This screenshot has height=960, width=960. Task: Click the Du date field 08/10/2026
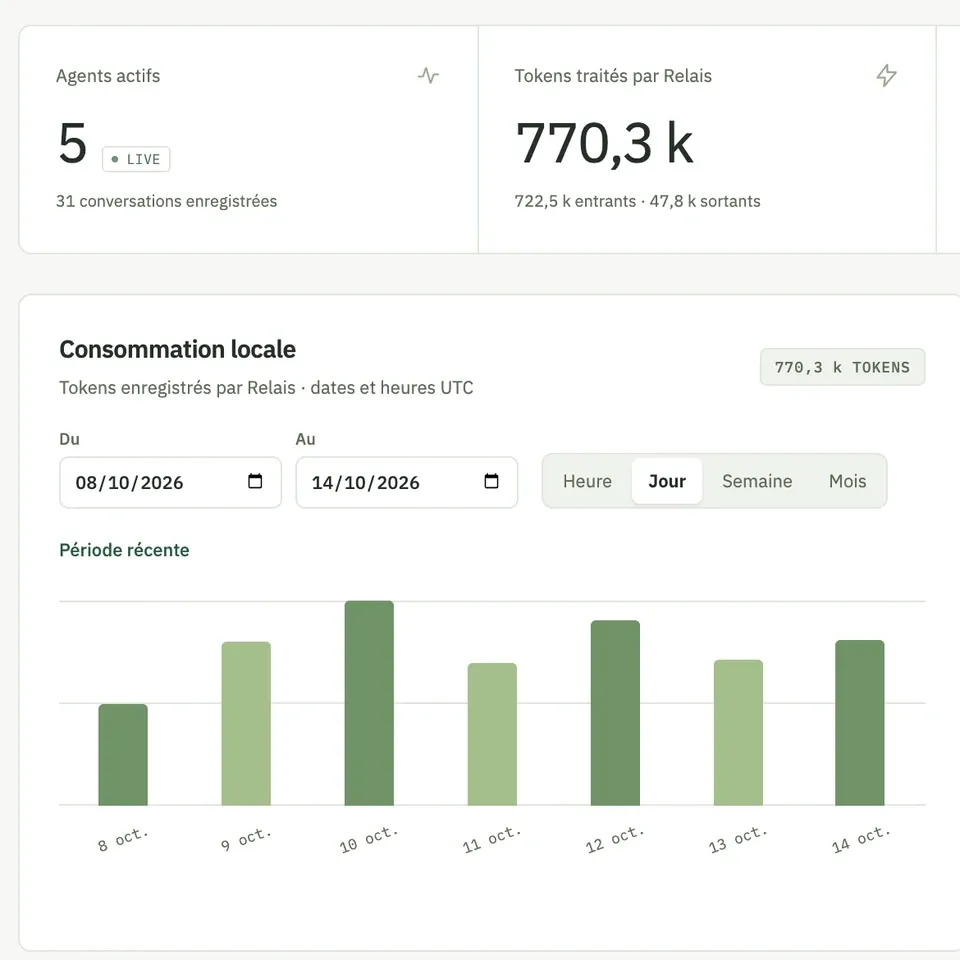pyautogui.click(x=170, y=482)
